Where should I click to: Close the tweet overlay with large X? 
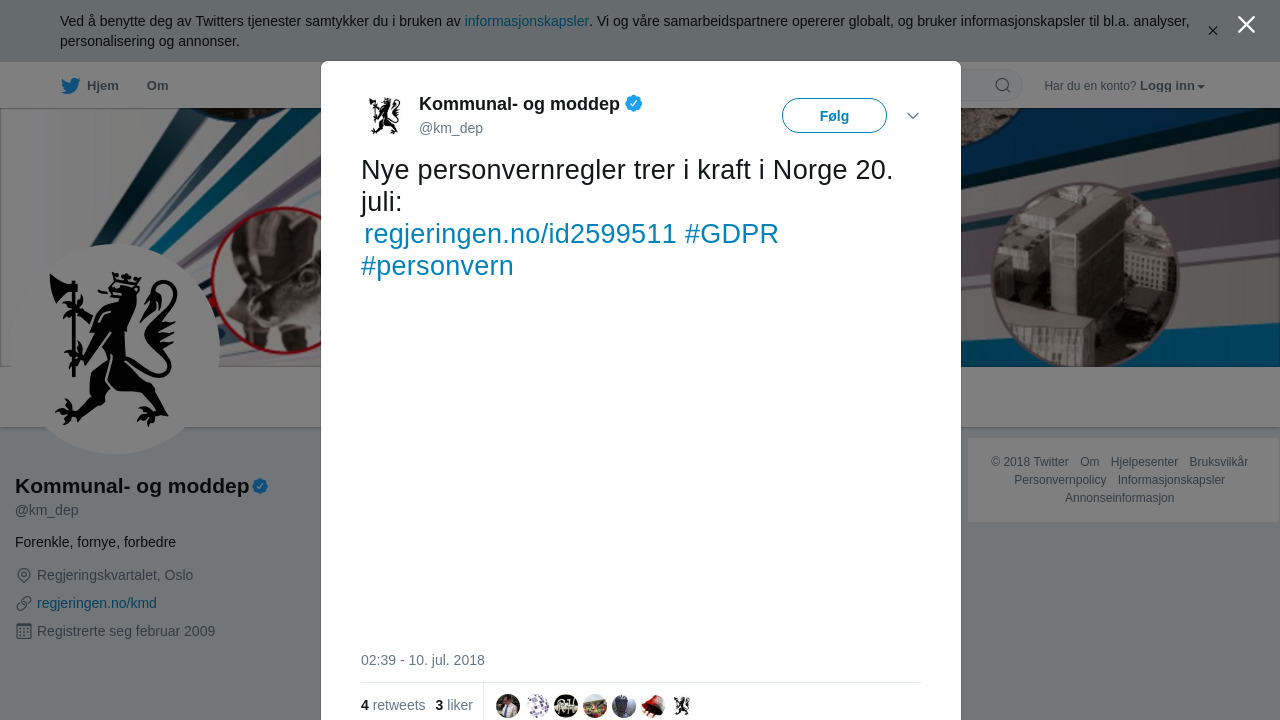click(1246, 25)
